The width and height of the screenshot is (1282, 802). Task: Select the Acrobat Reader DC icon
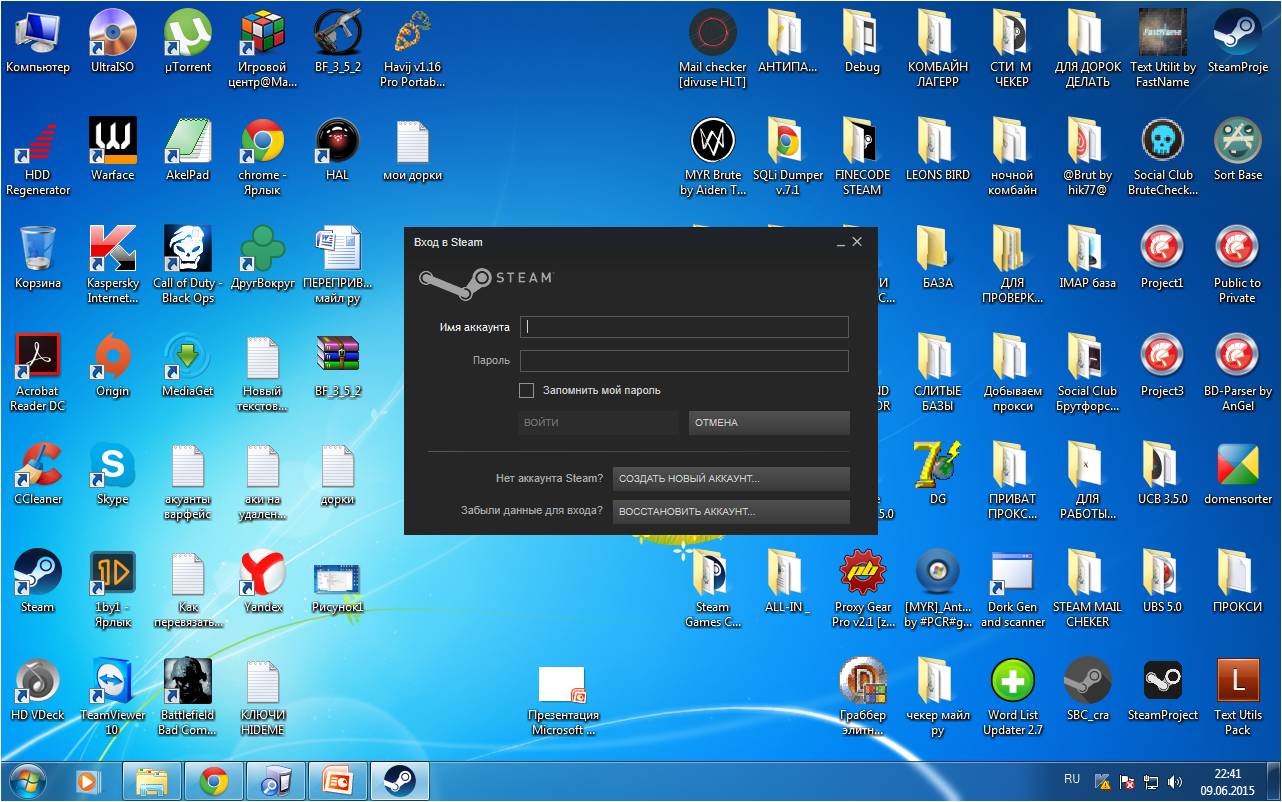[38, 373]
